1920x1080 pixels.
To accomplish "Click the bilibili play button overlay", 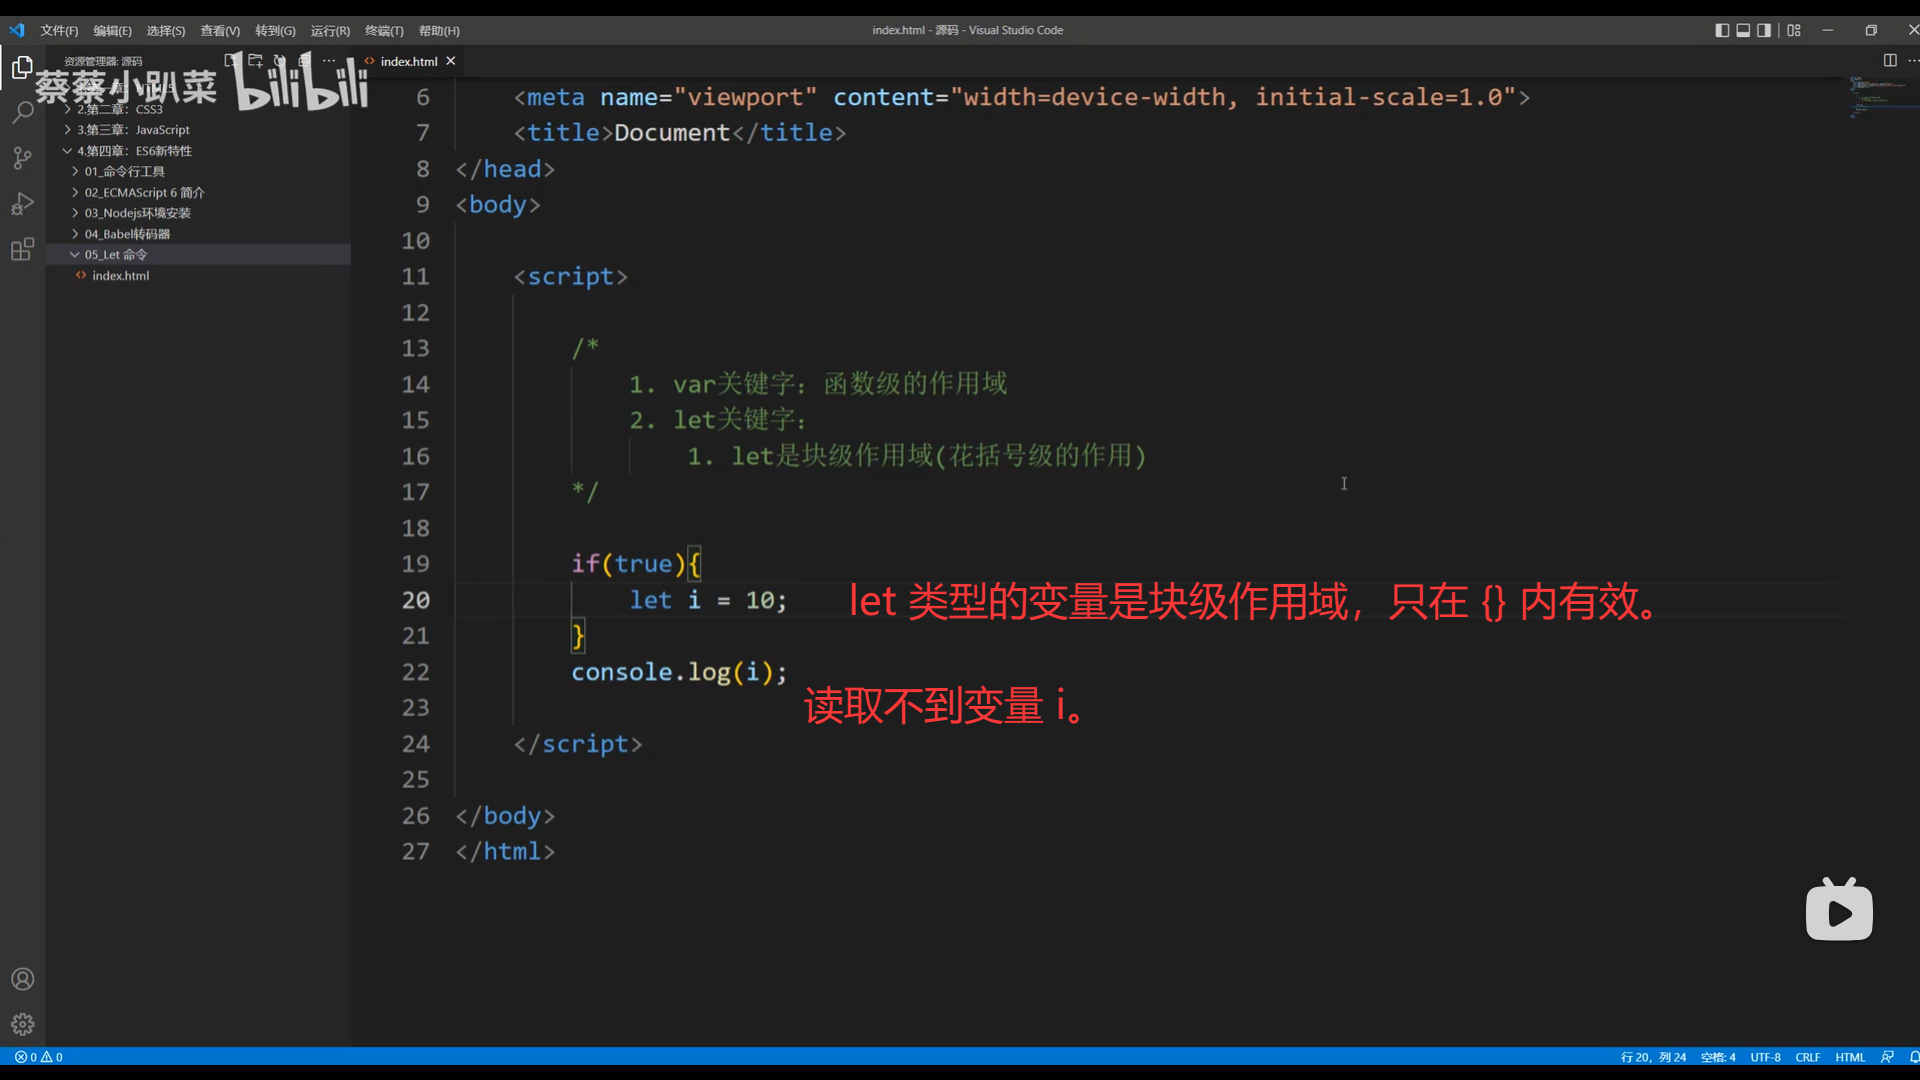I will coord(1839,911).
